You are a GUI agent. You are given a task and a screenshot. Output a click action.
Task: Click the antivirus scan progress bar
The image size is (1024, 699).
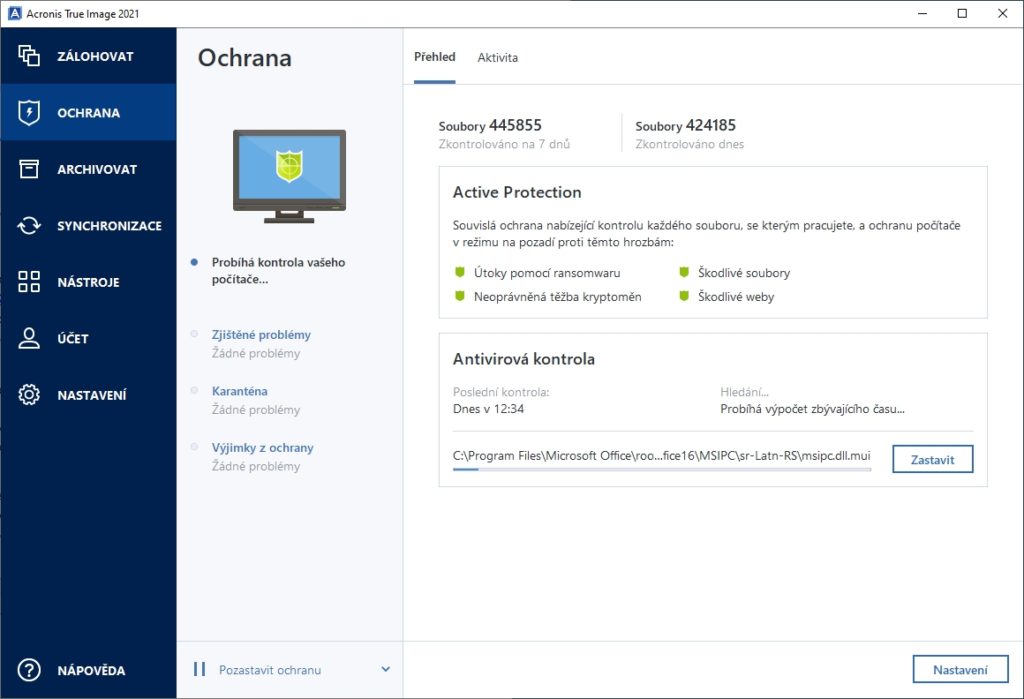point(661,469)
